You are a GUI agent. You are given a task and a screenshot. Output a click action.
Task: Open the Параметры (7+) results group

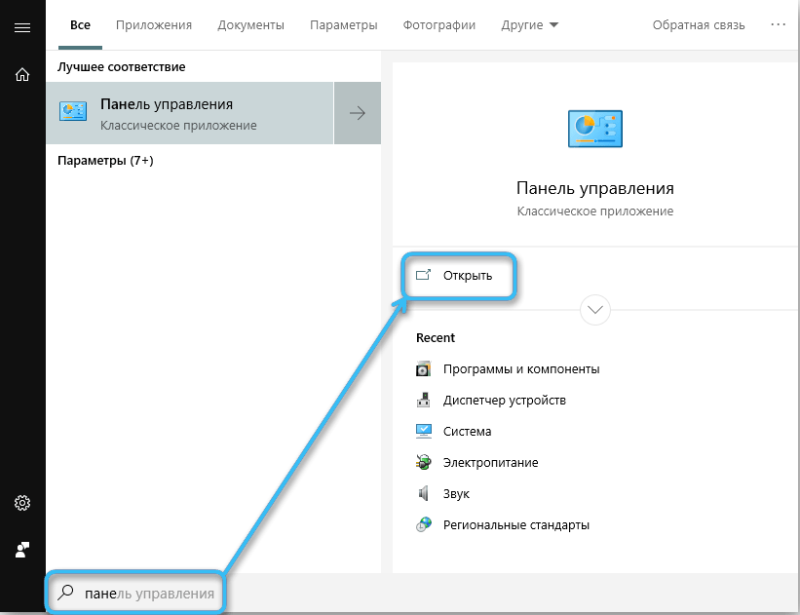click(105, 161)
